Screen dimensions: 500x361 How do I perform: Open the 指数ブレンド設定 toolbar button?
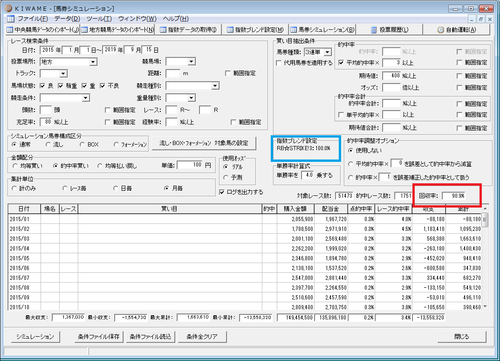[255, 30]
